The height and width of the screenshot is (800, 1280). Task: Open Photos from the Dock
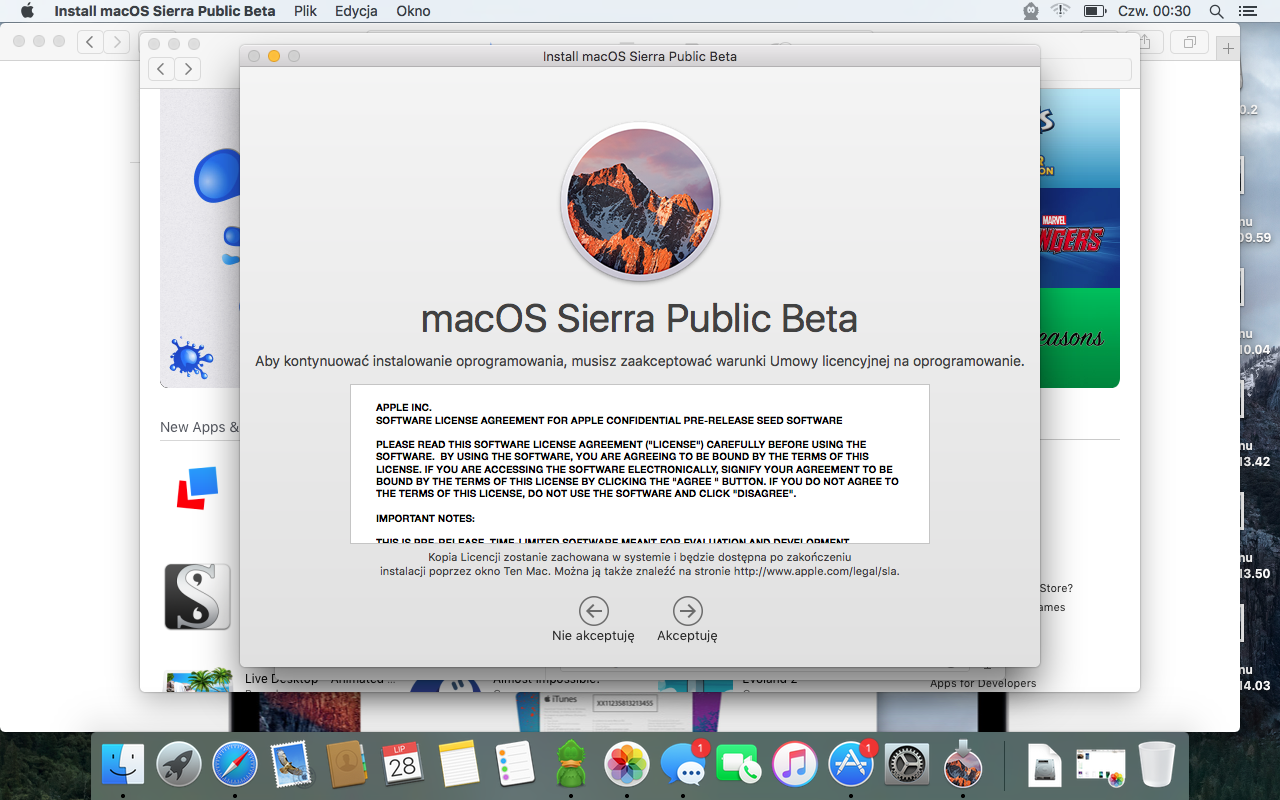(627, 767)
